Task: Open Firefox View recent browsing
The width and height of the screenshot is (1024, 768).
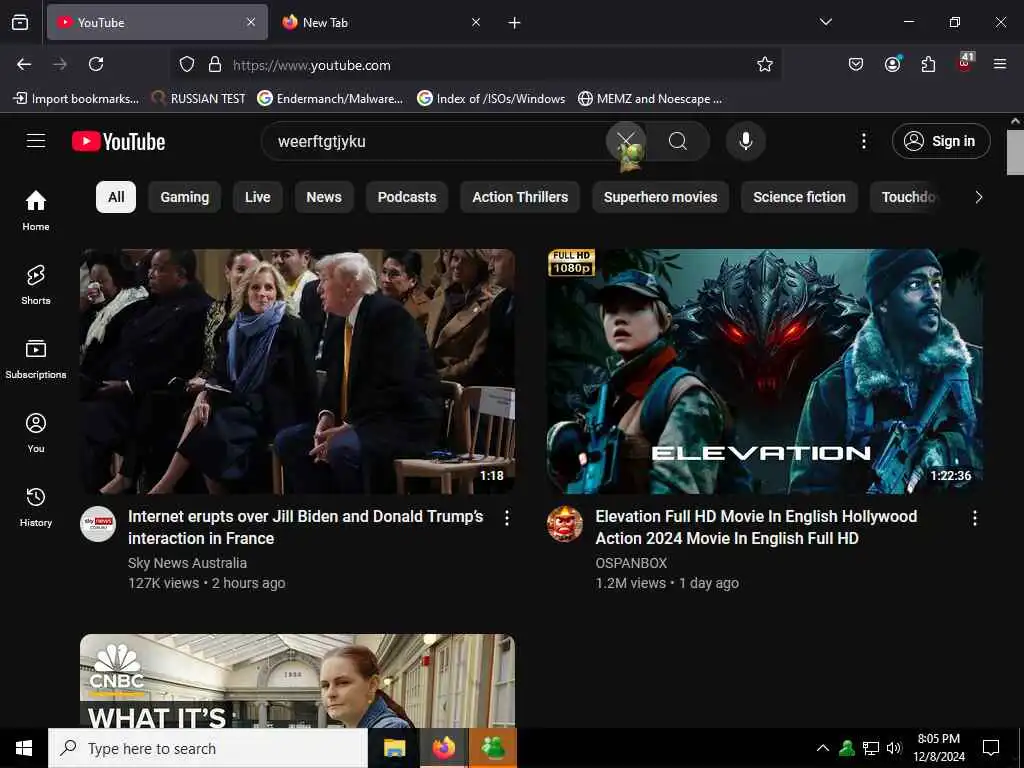Action: (20, 22)
